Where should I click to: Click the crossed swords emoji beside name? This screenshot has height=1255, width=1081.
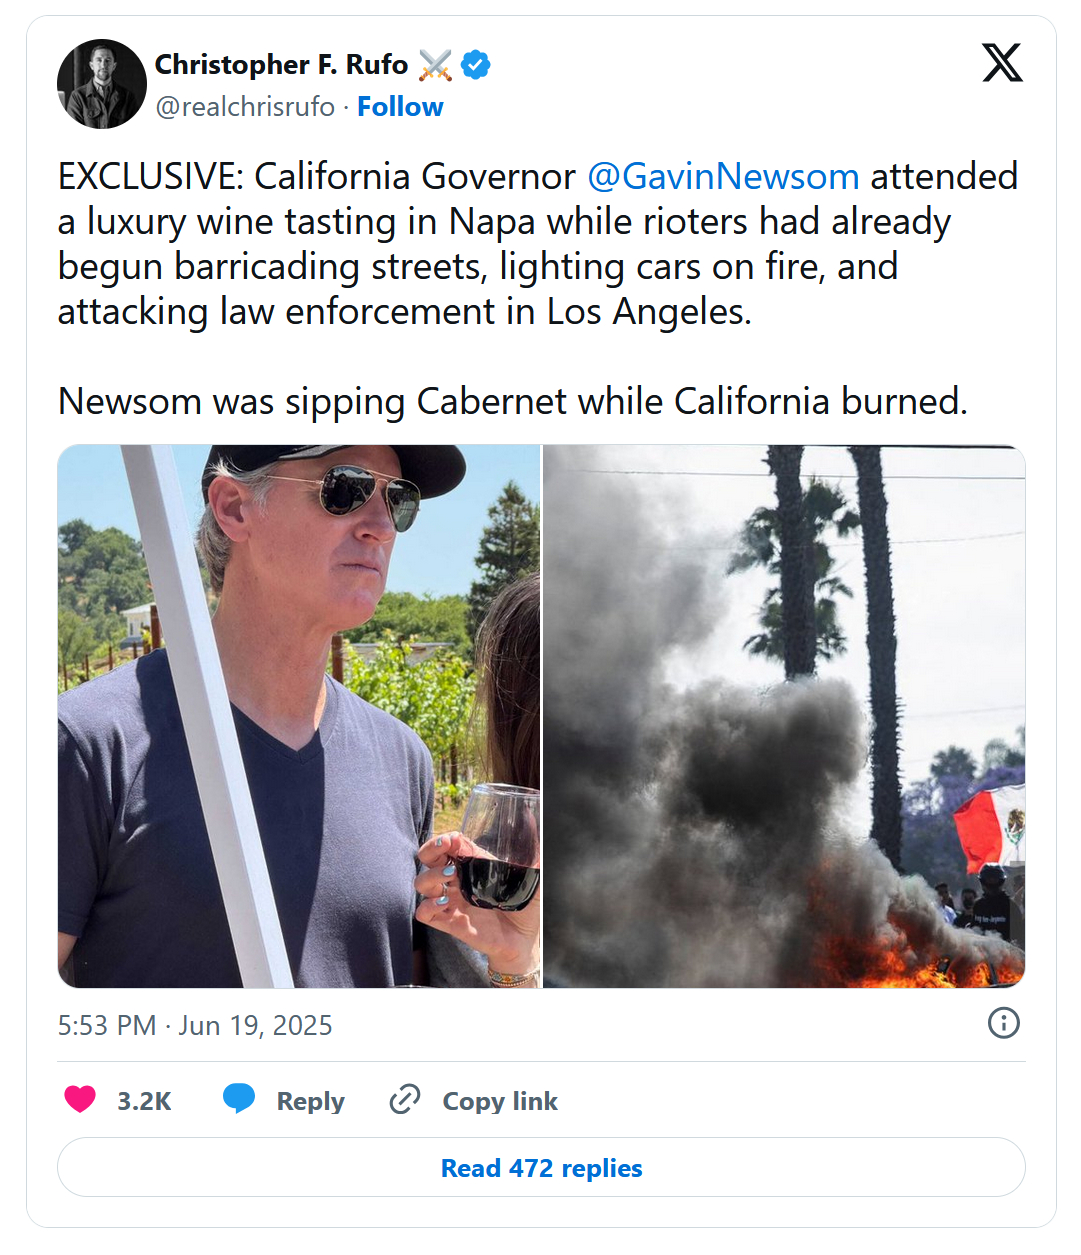pyautogui.click(x=435, y=65)
